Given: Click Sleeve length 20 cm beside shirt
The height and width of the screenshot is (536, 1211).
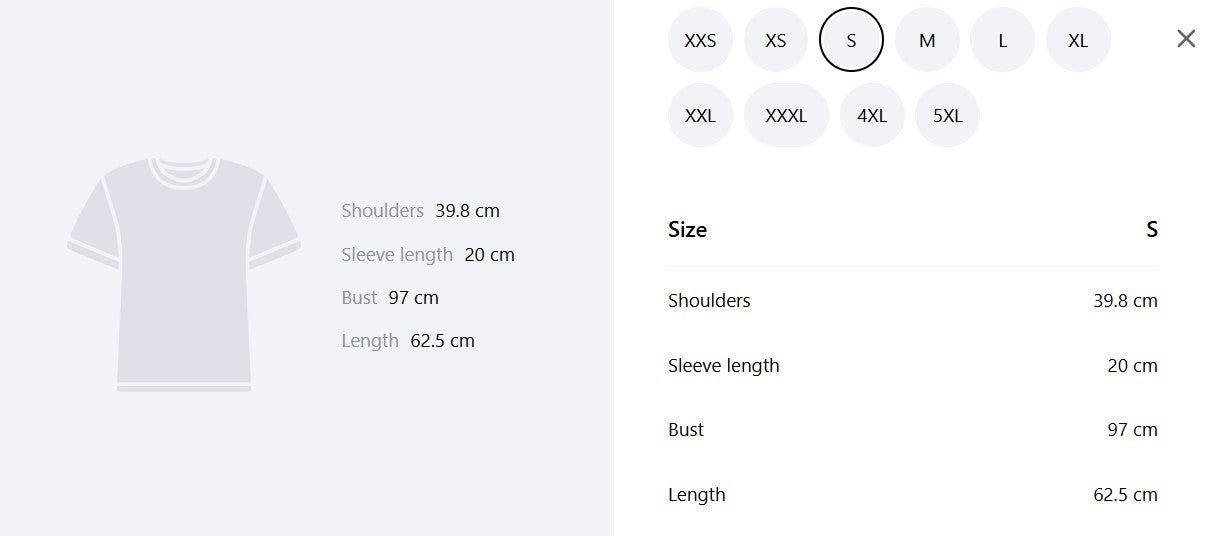Looking at the screenshot, I should coord(428,255).
